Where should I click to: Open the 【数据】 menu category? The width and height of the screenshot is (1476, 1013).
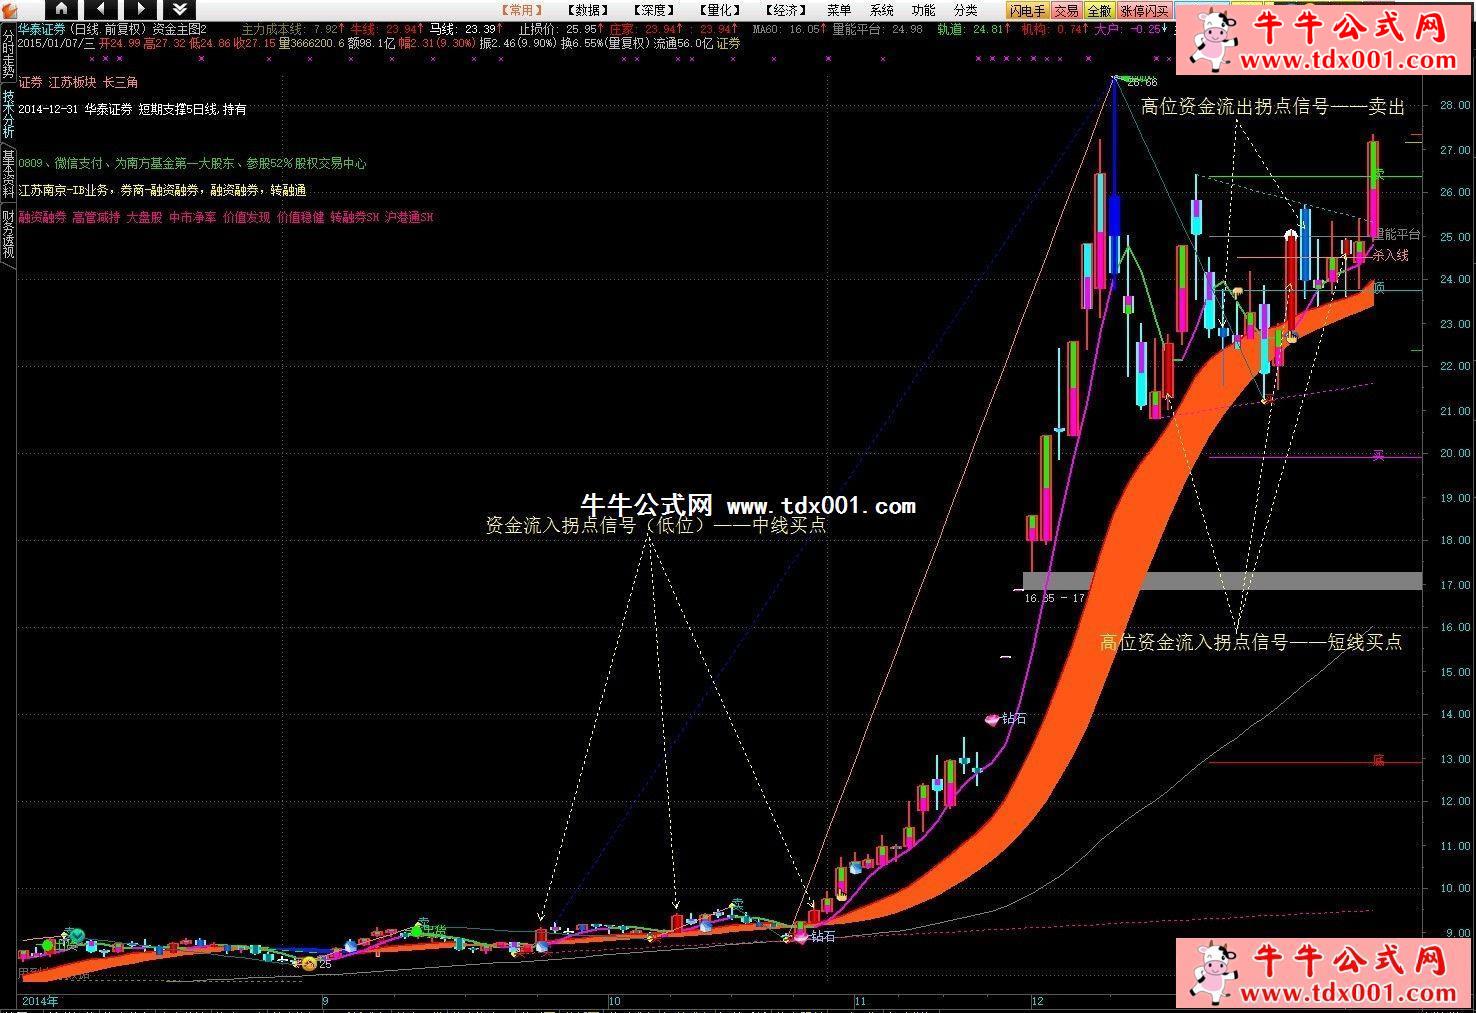(587, 10)
